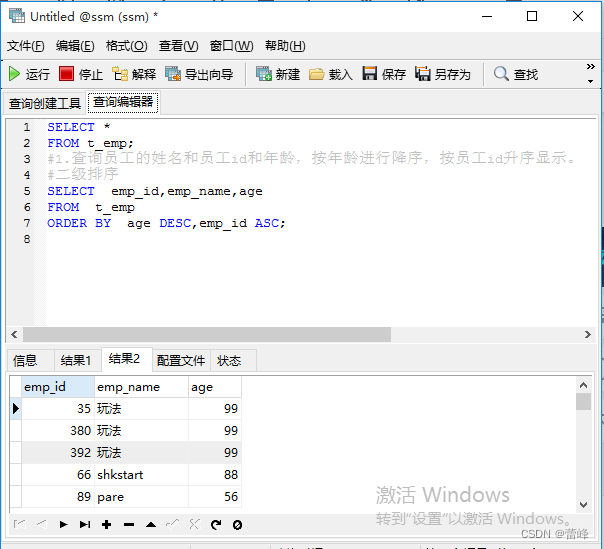Stop query execution with red stop icon

pos(66,74)
